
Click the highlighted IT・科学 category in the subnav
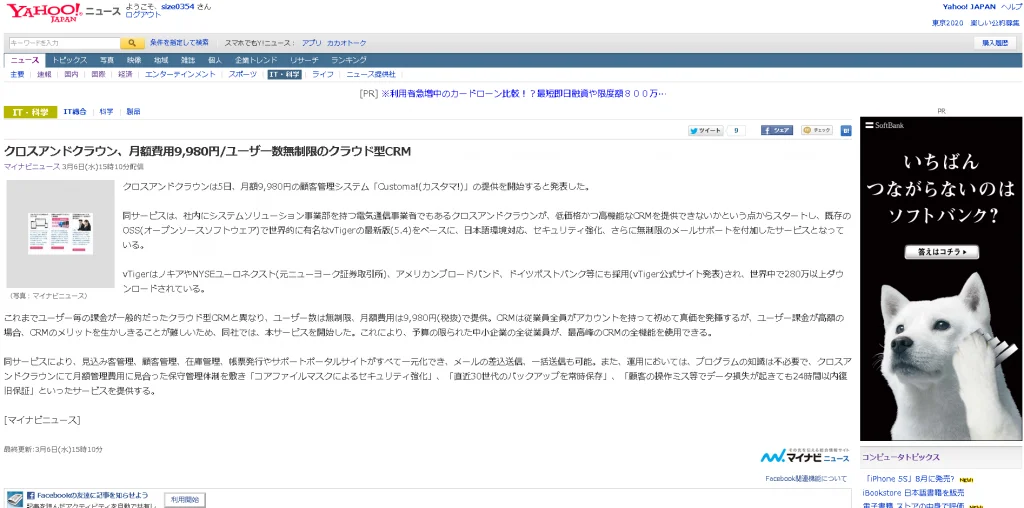285,74
